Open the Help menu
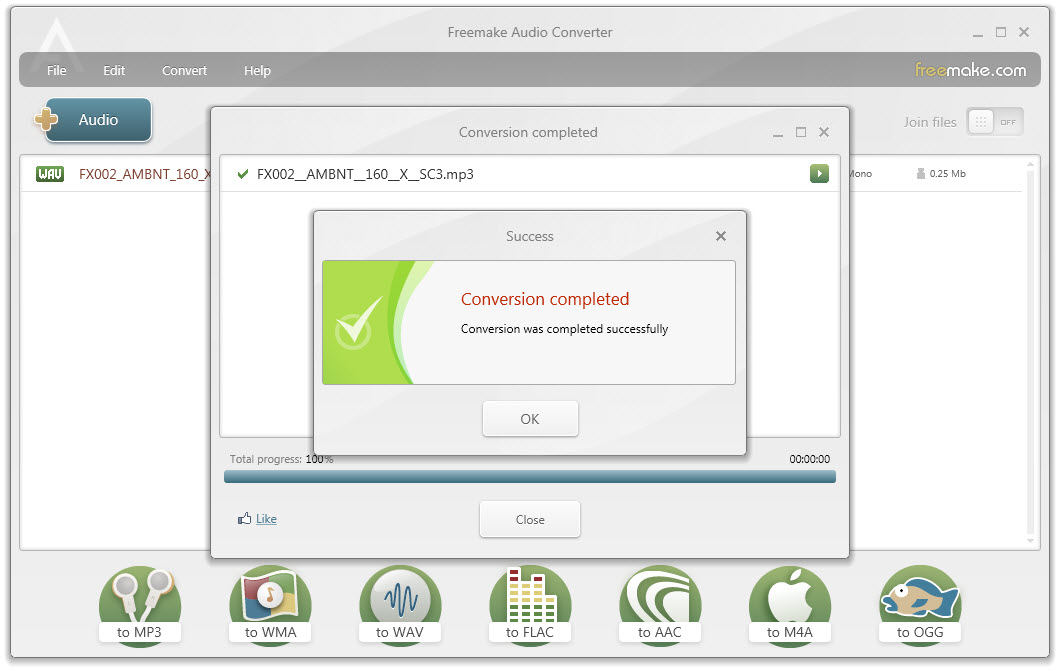The image size is (1060, 670). [257, 70]
